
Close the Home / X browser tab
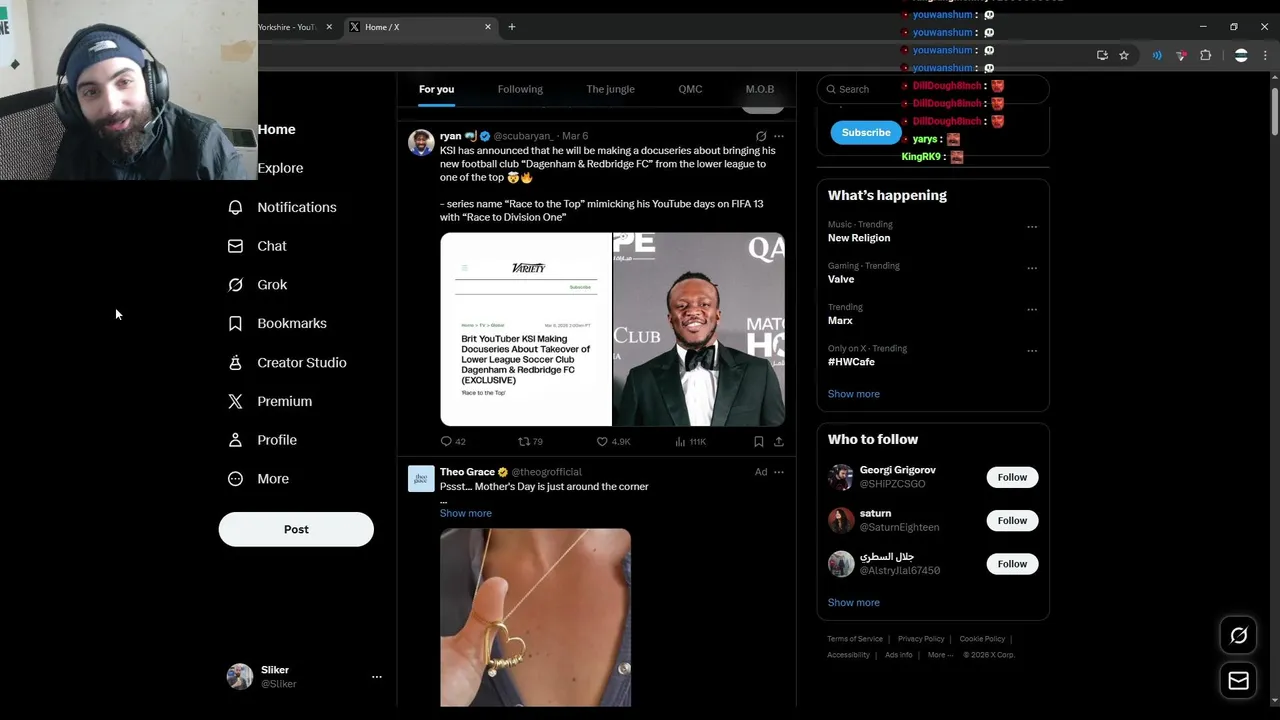pos(488,27)
